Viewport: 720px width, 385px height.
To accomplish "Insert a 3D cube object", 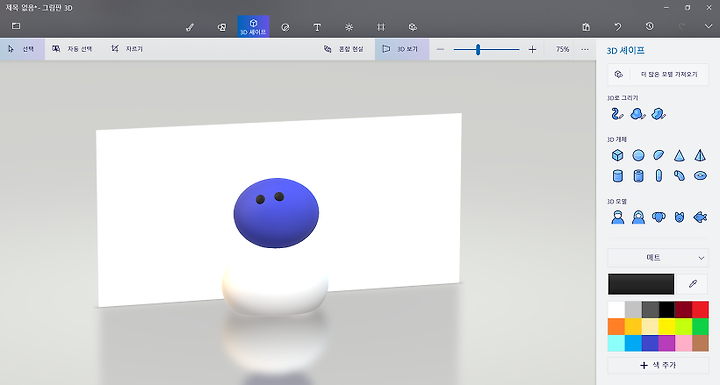I will click(x=618, y=155).
